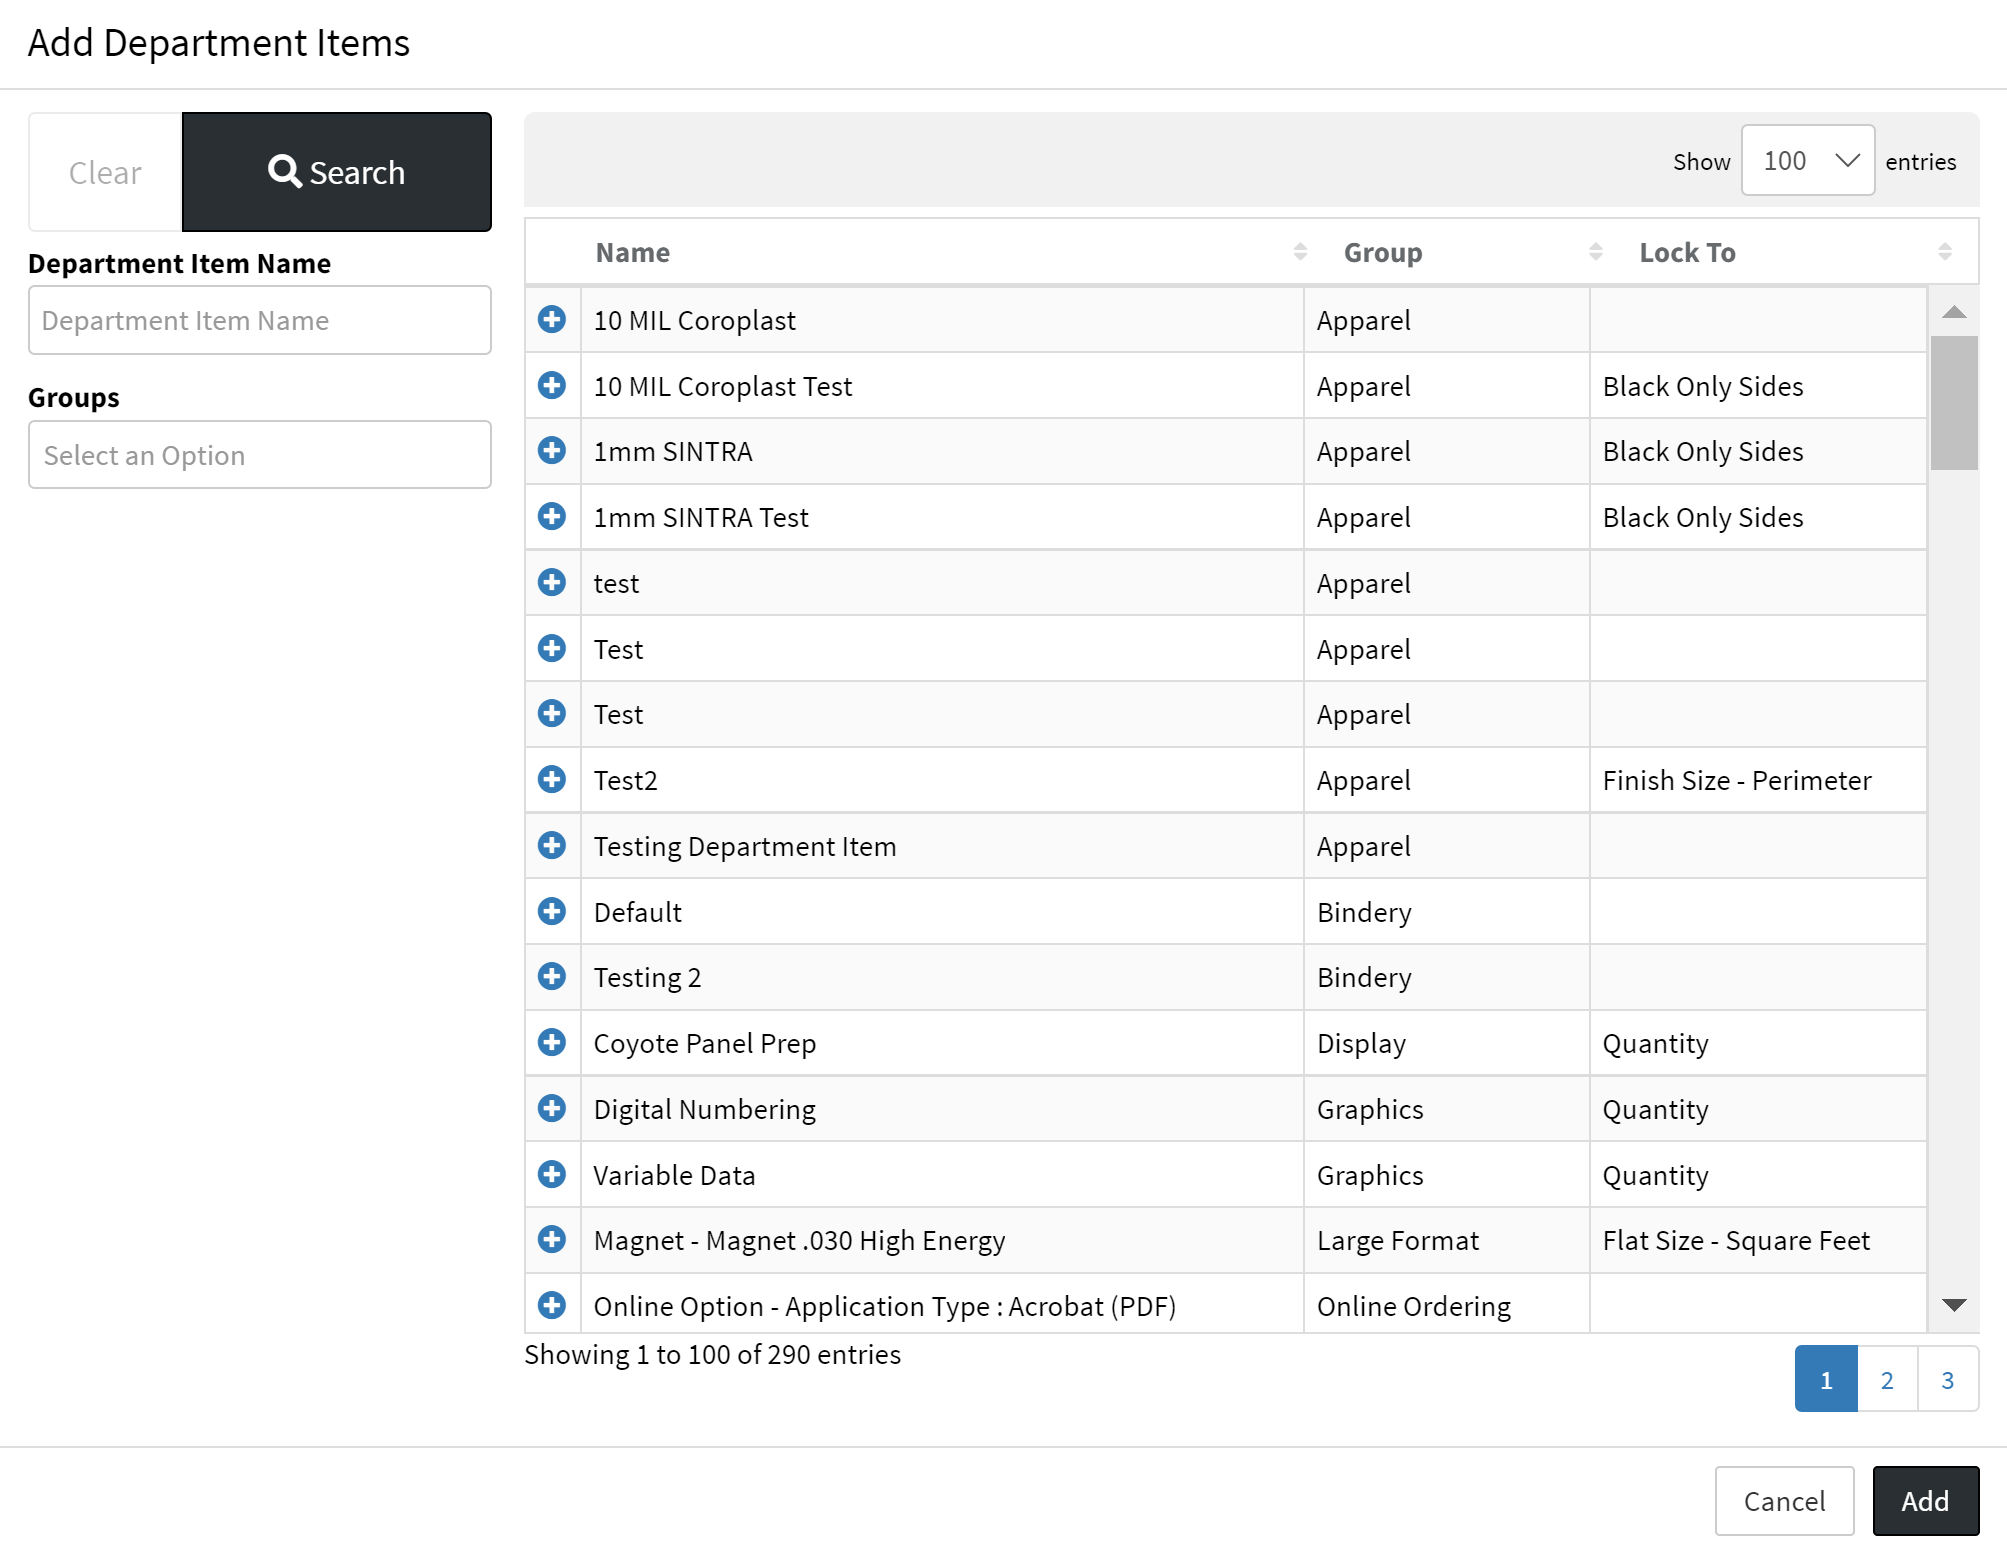The image size is (2007, 1548).
Task: Focus the Department Item Name field
Action: click(259, 320)
